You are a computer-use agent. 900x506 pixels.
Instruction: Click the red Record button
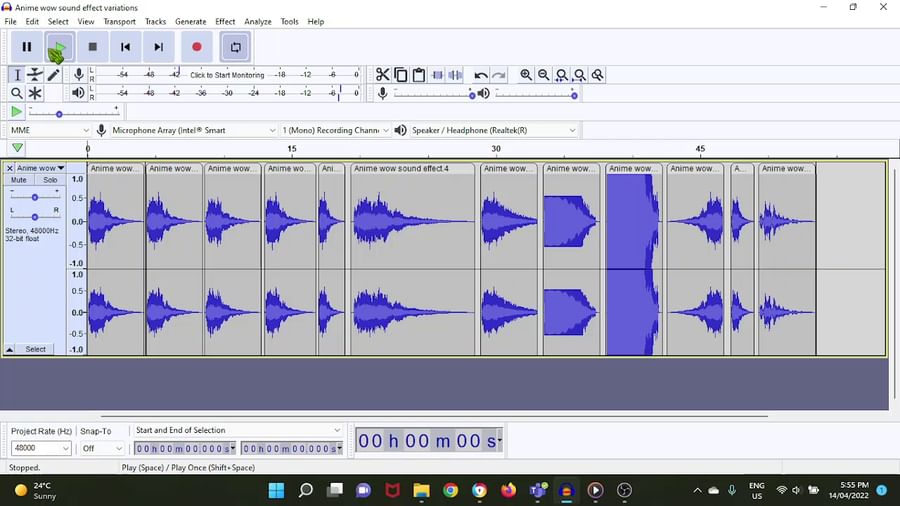tap(197, 47)
